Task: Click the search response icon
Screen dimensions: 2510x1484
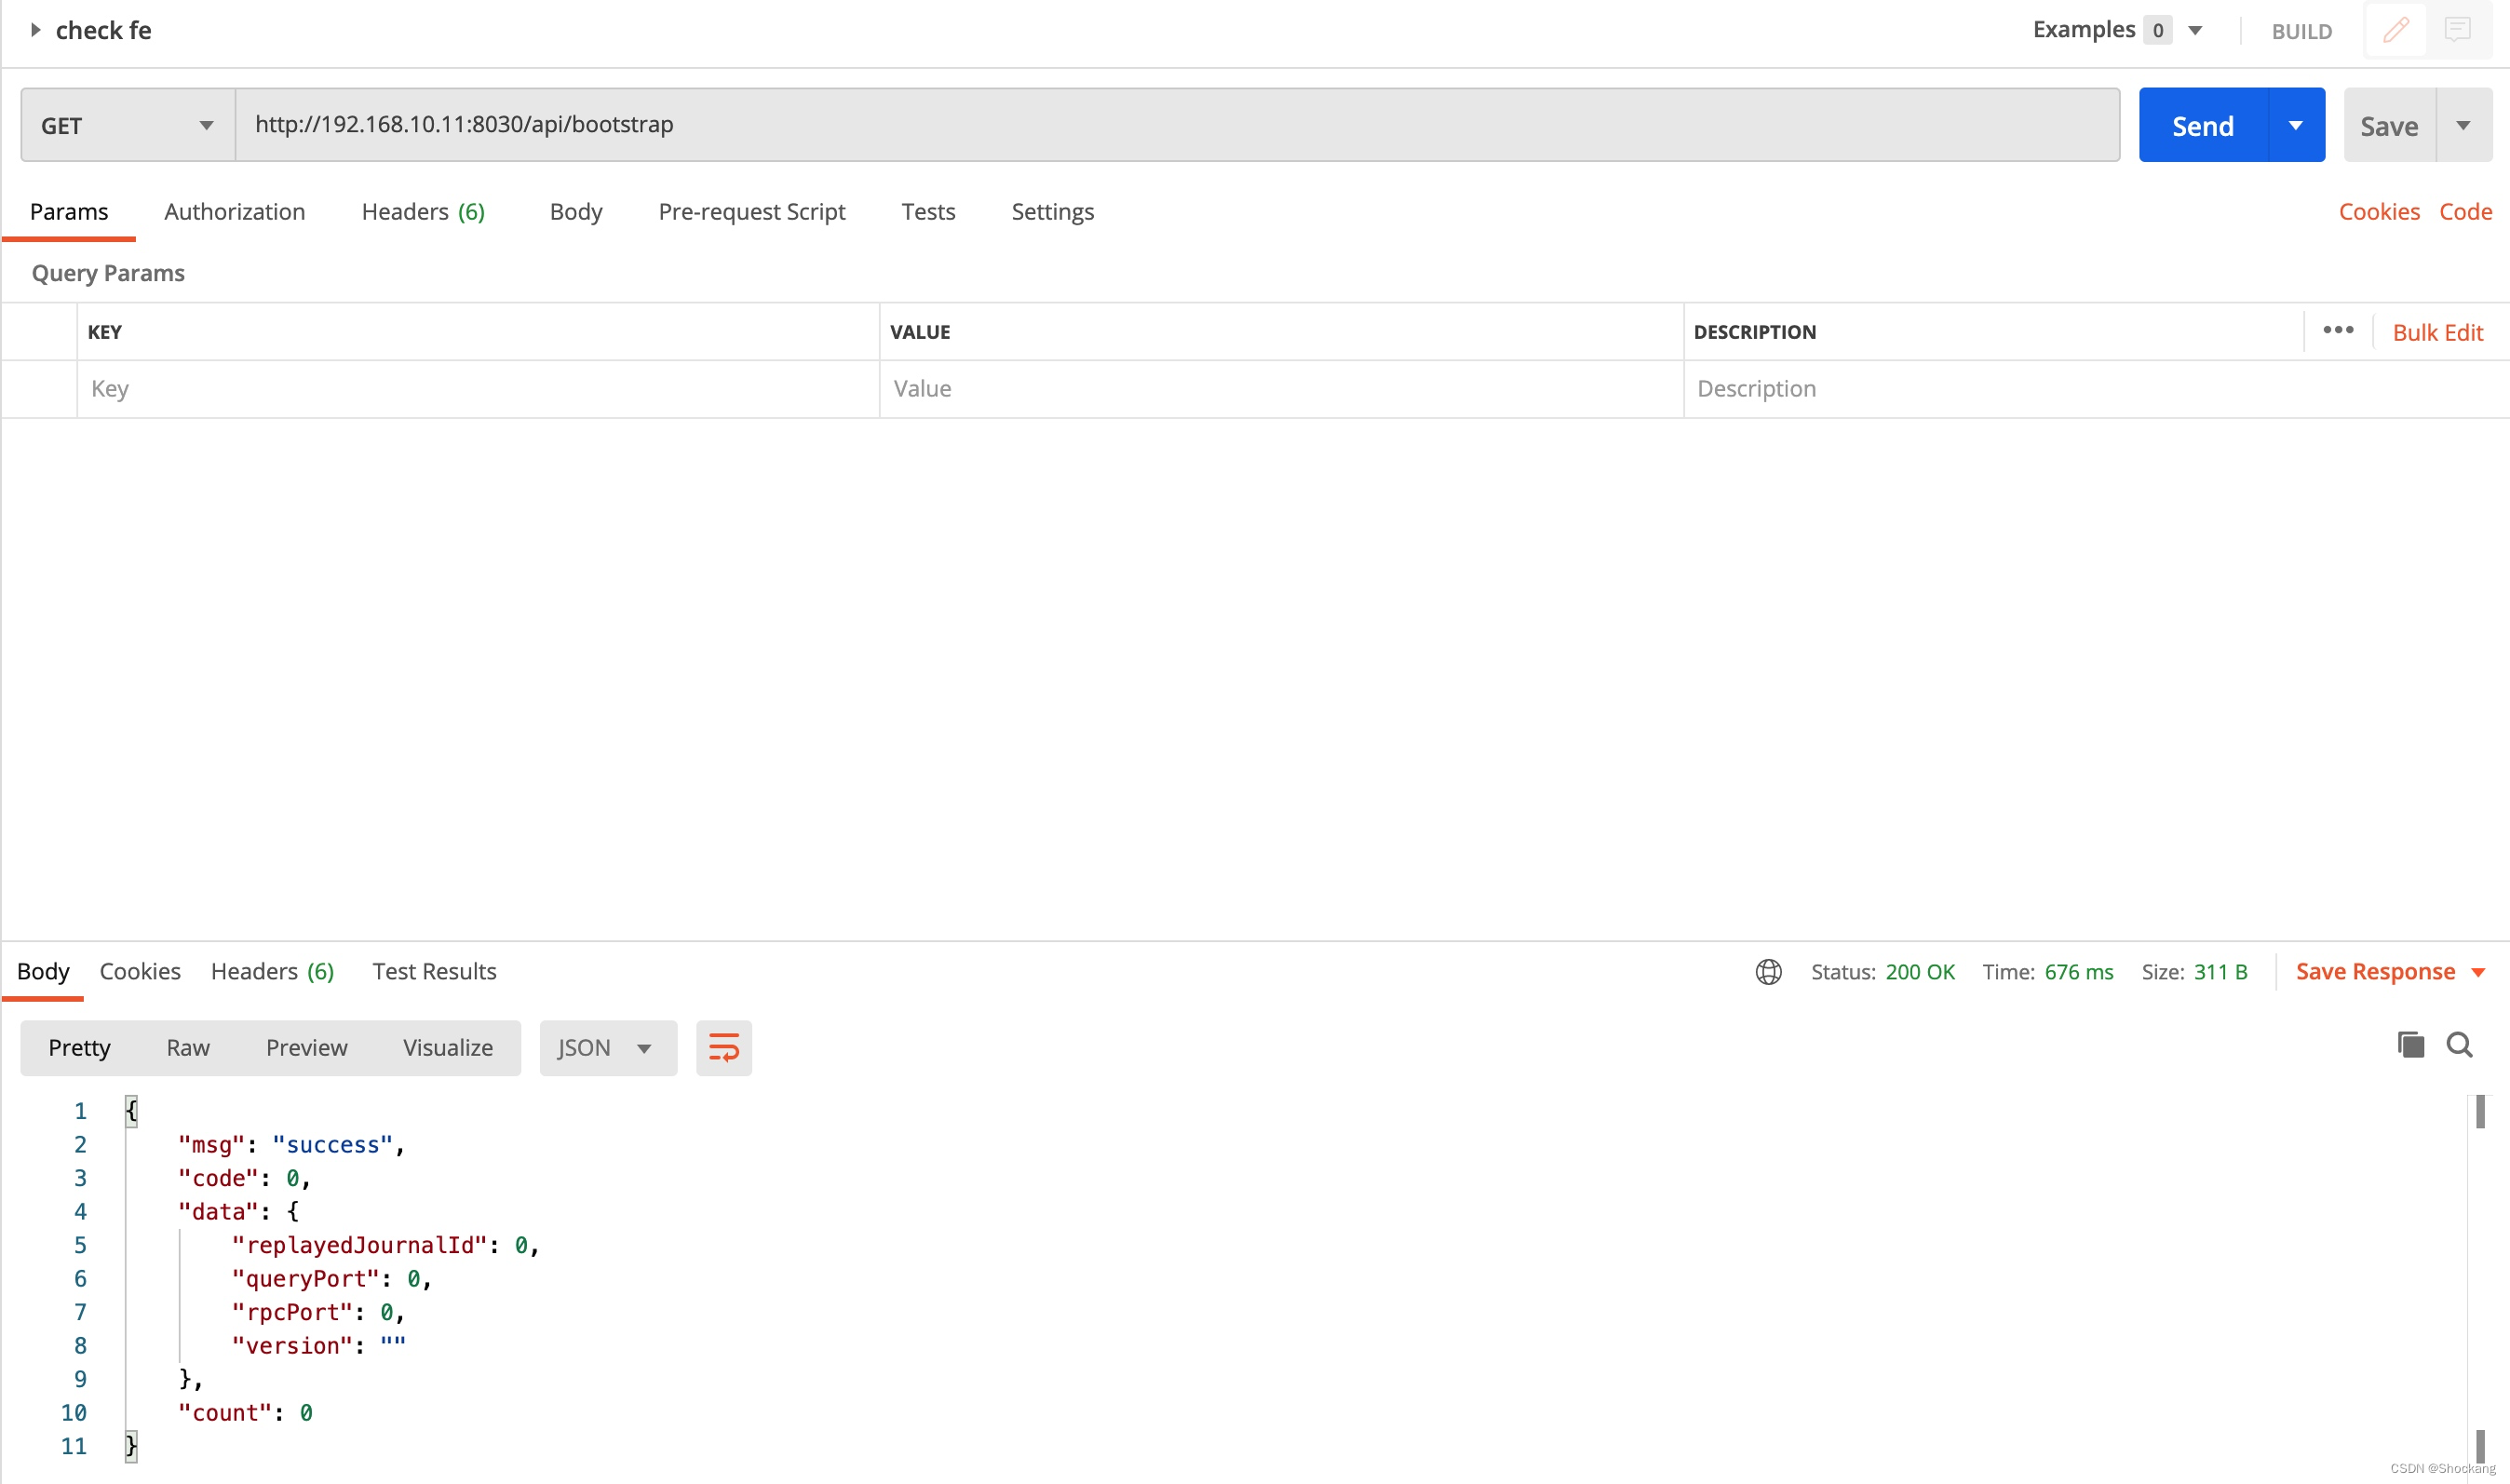Action: [x=2459, y=1045]
